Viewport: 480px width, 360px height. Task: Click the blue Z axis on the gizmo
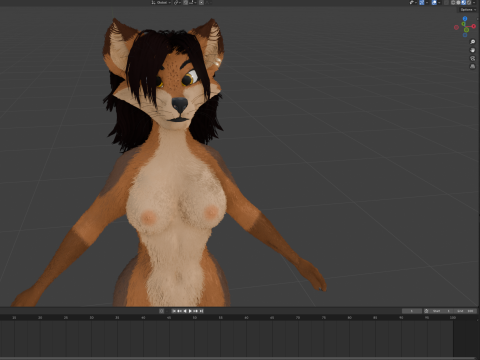point(465,19)
